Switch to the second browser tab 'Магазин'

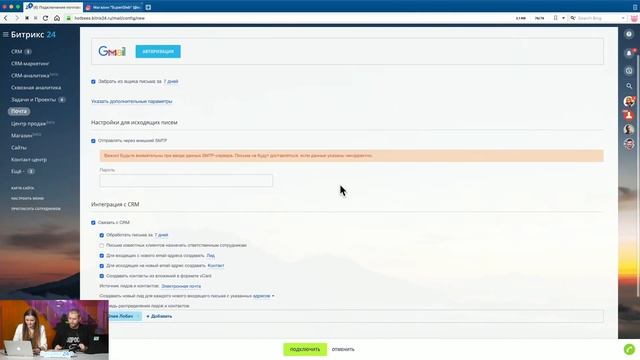113,7
